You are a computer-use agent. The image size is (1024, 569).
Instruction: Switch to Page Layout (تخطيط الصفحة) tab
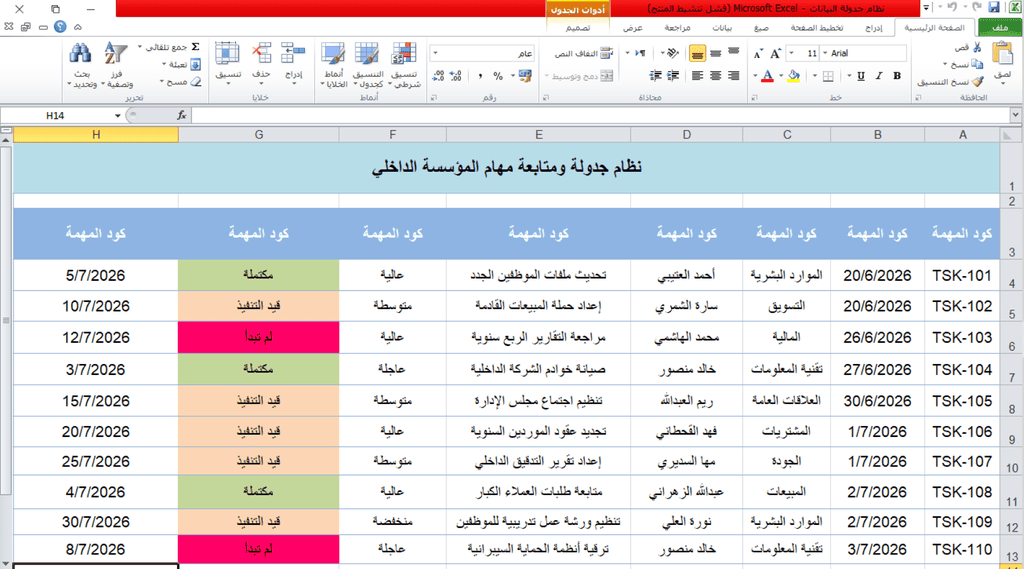(x=816, y=28)
